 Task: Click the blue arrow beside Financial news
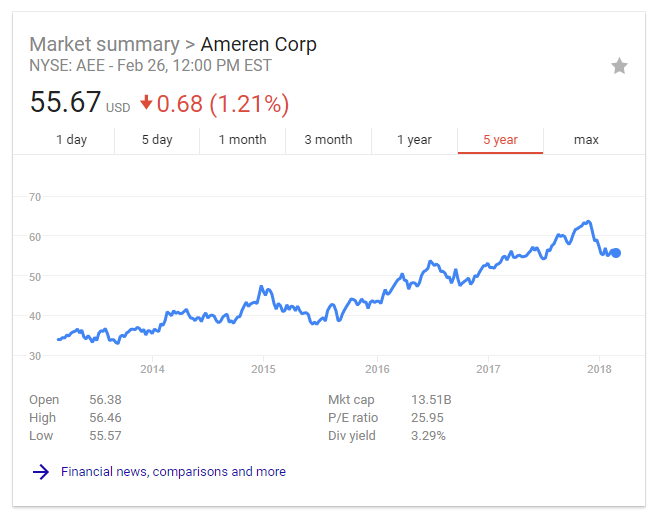41,472
